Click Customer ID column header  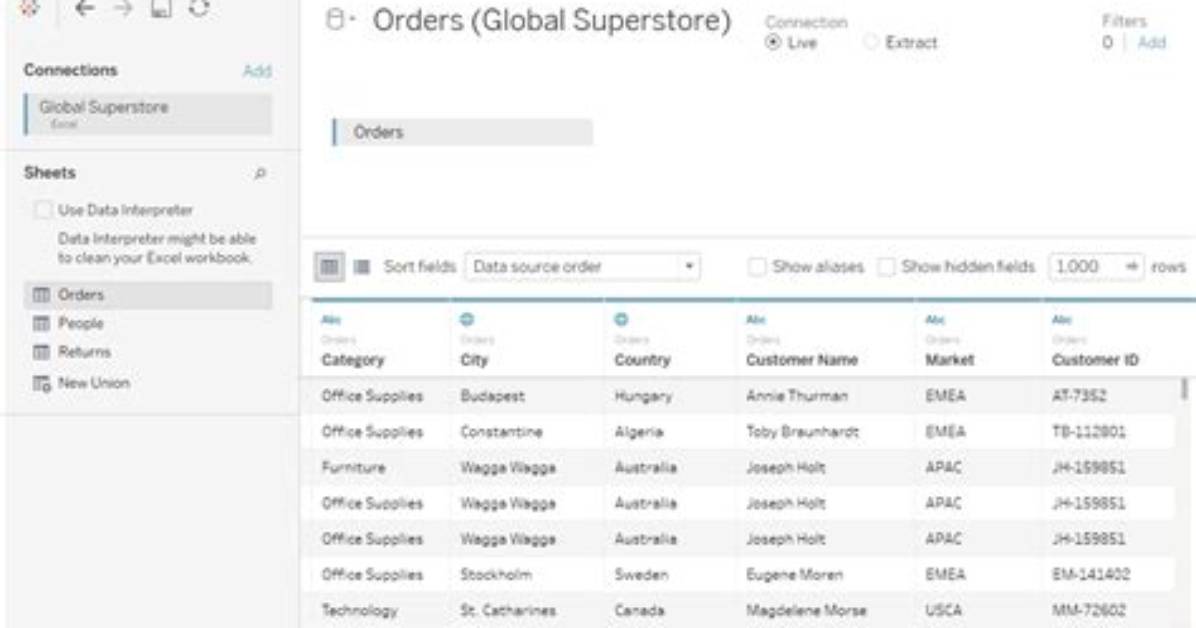1095,360
